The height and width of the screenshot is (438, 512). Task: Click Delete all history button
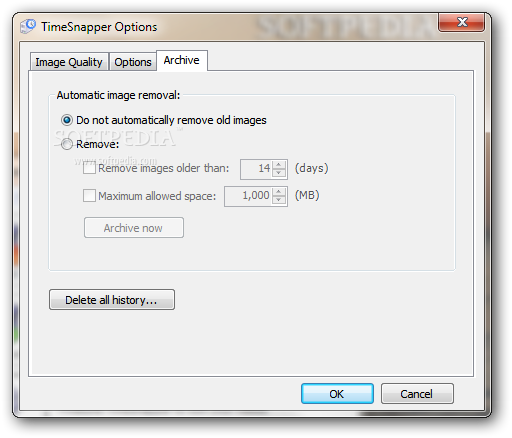tap(112, 300)
